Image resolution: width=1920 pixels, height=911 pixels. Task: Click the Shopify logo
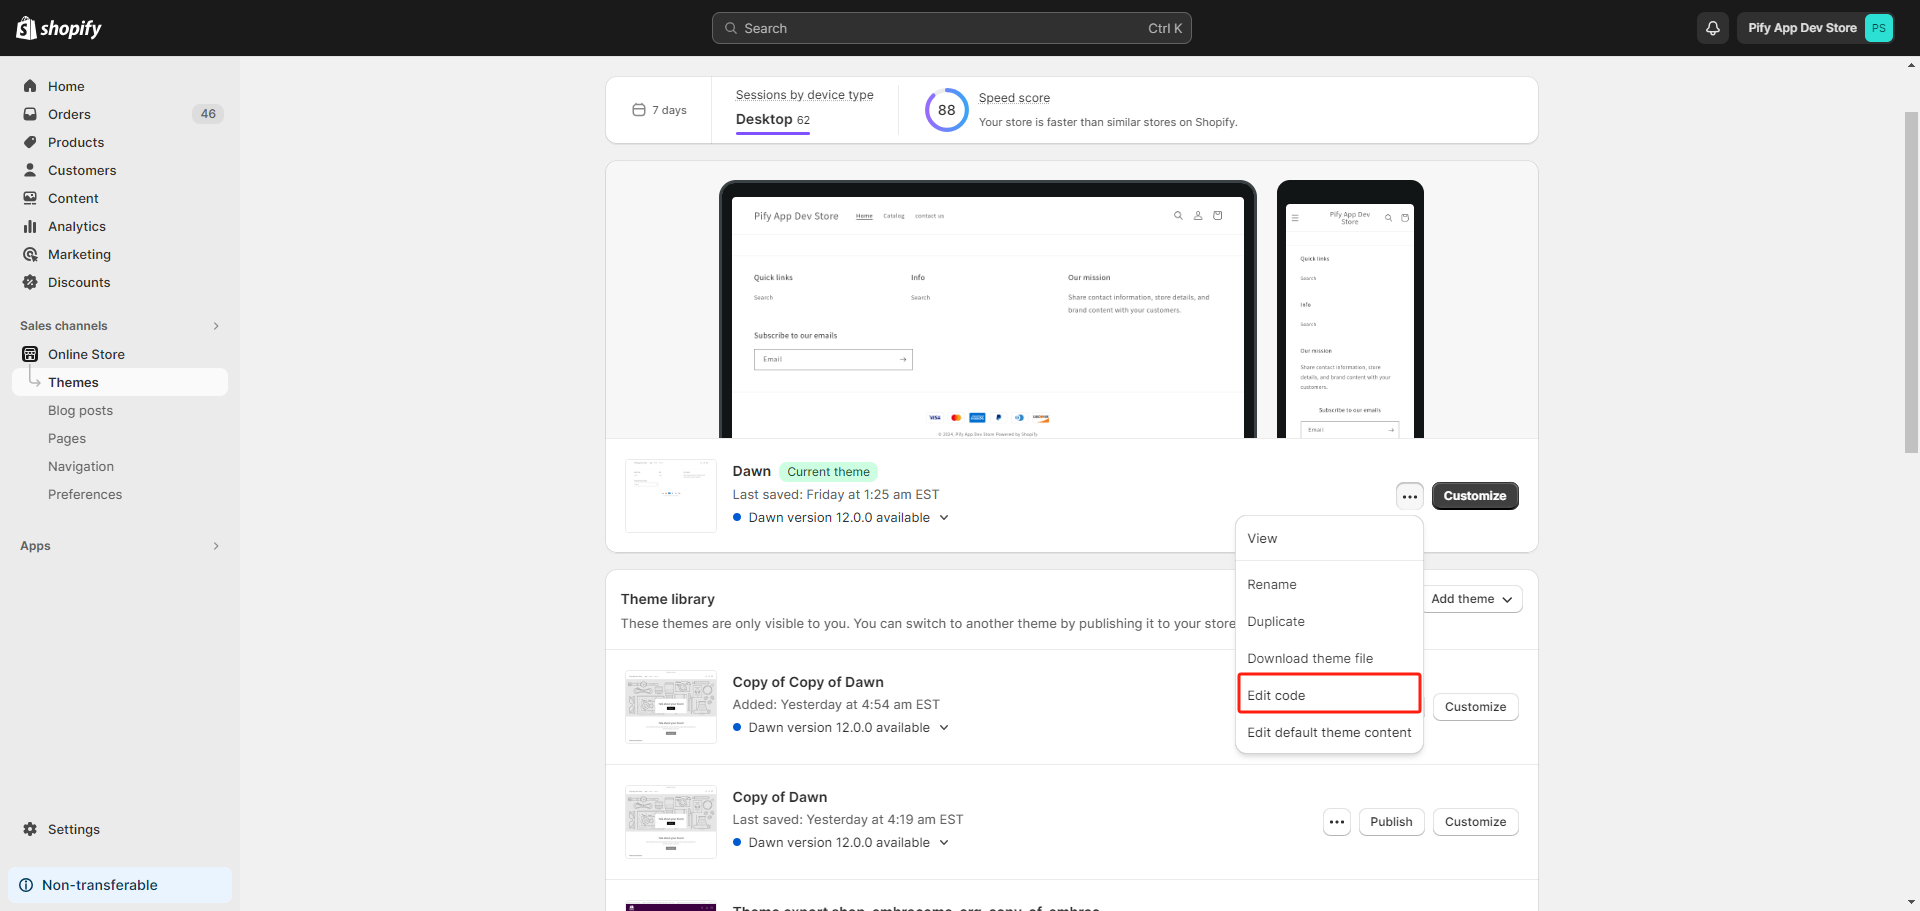(x=59, y=28)
